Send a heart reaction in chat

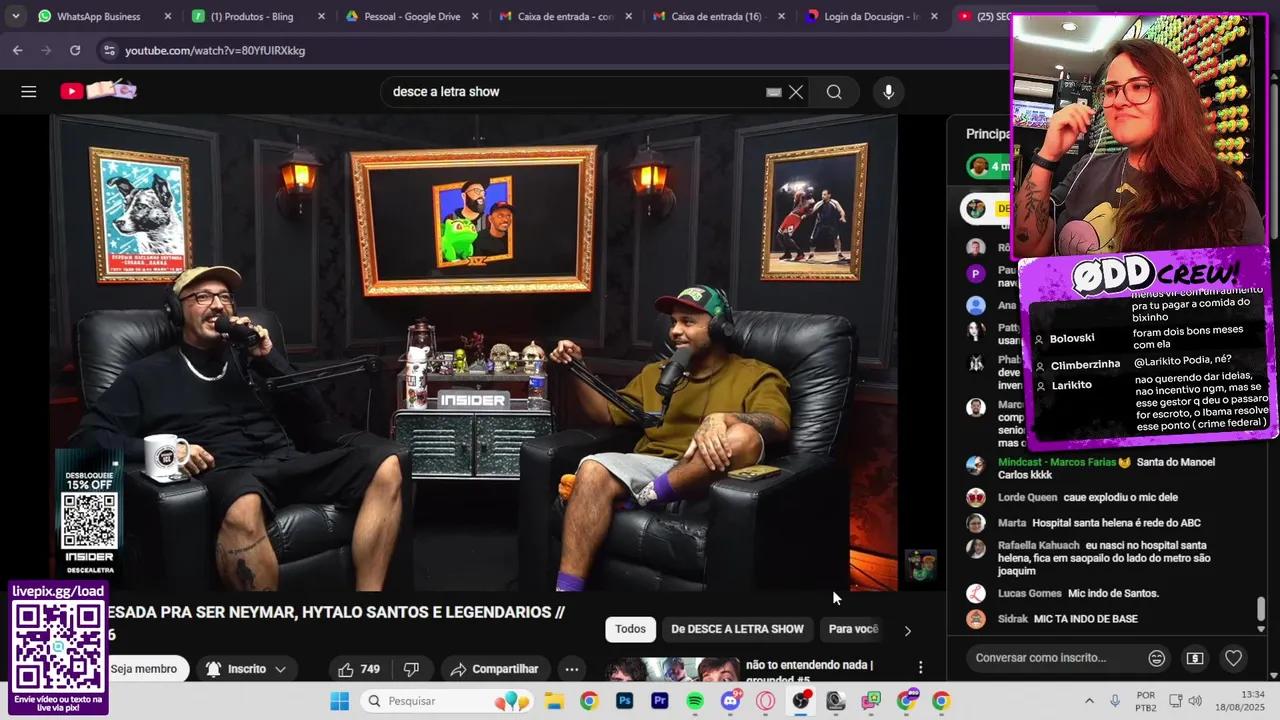pyautogui.click(x=1233, y=658)
